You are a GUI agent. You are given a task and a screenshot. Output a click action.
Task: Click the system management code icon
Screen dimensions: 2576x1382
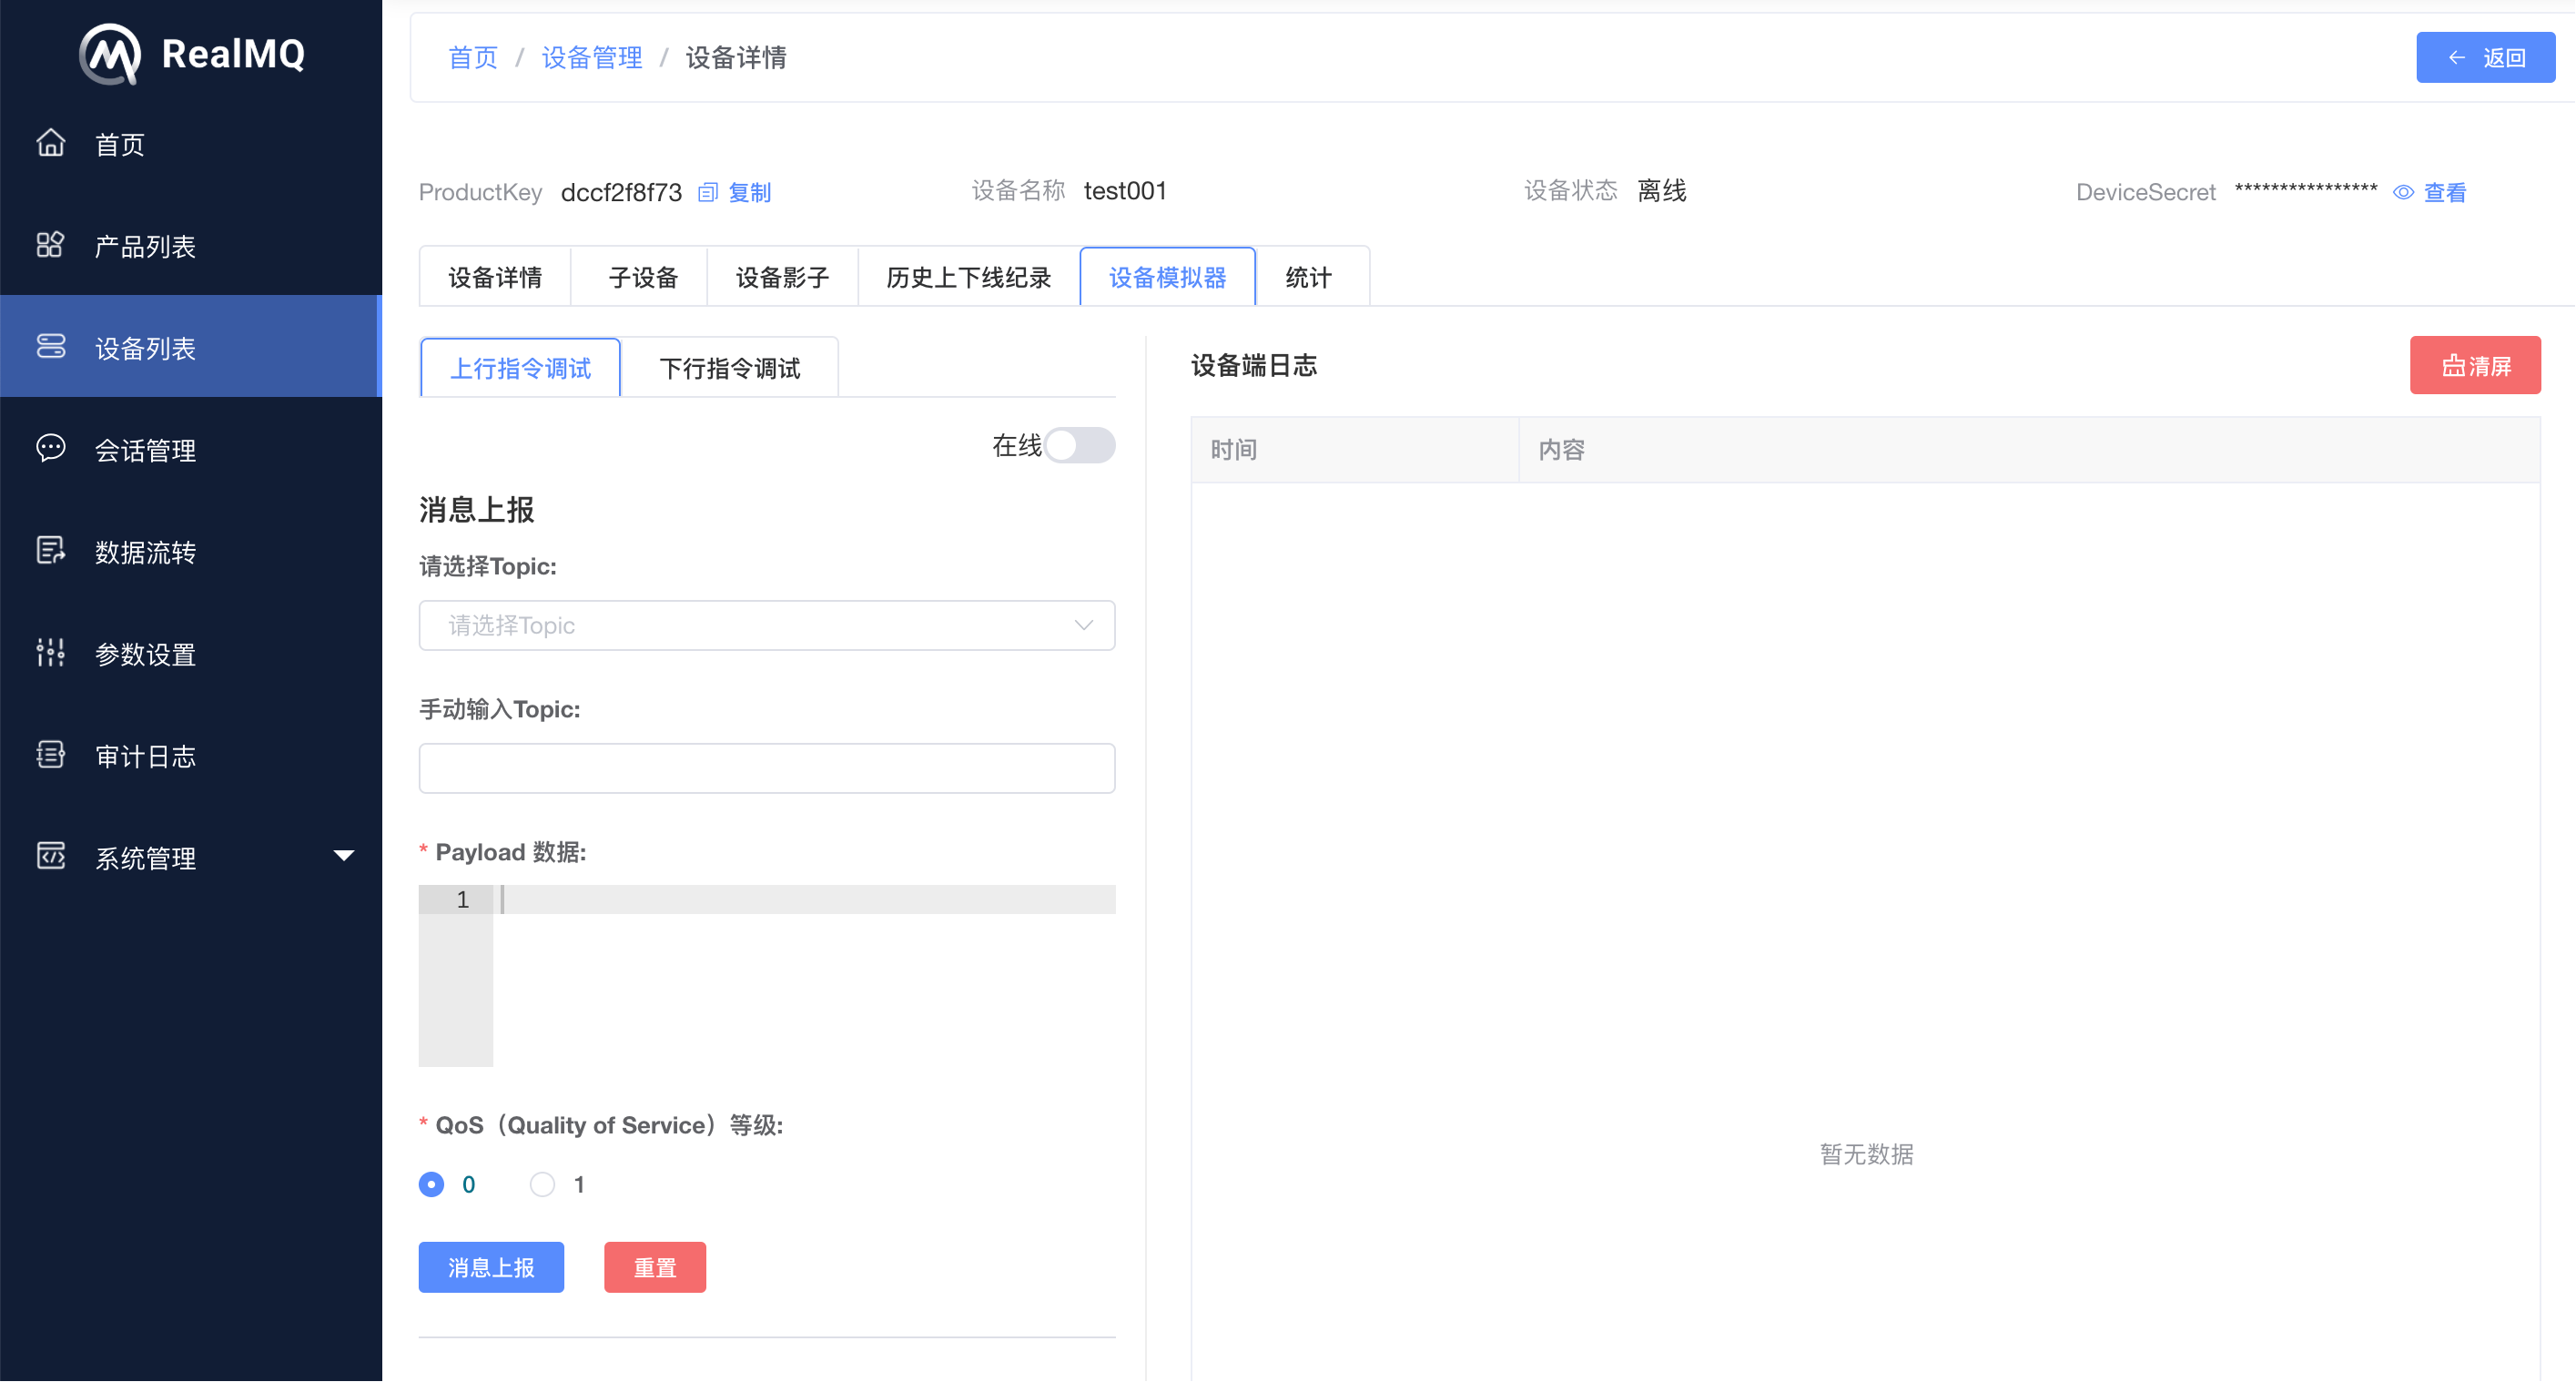pyautogui.click(x=51, y=856)
